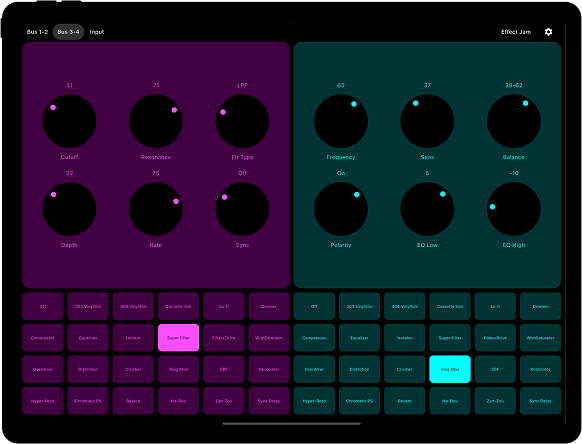Screen dimensions: 582x444
Task: Adjust the magenta Rate knob
Action: click(x=156, y=209)
